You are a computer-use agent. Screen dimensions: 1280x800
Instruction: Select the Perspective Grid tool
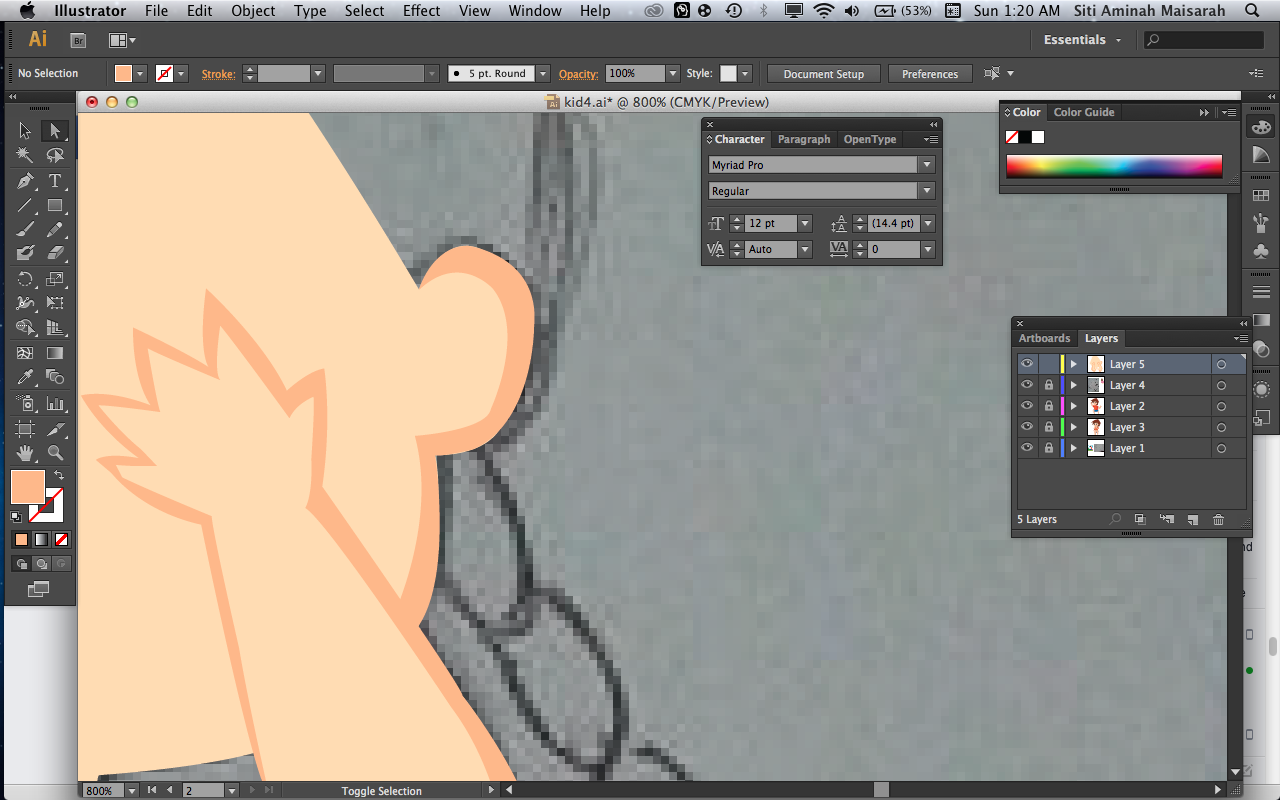click(55, 327)
